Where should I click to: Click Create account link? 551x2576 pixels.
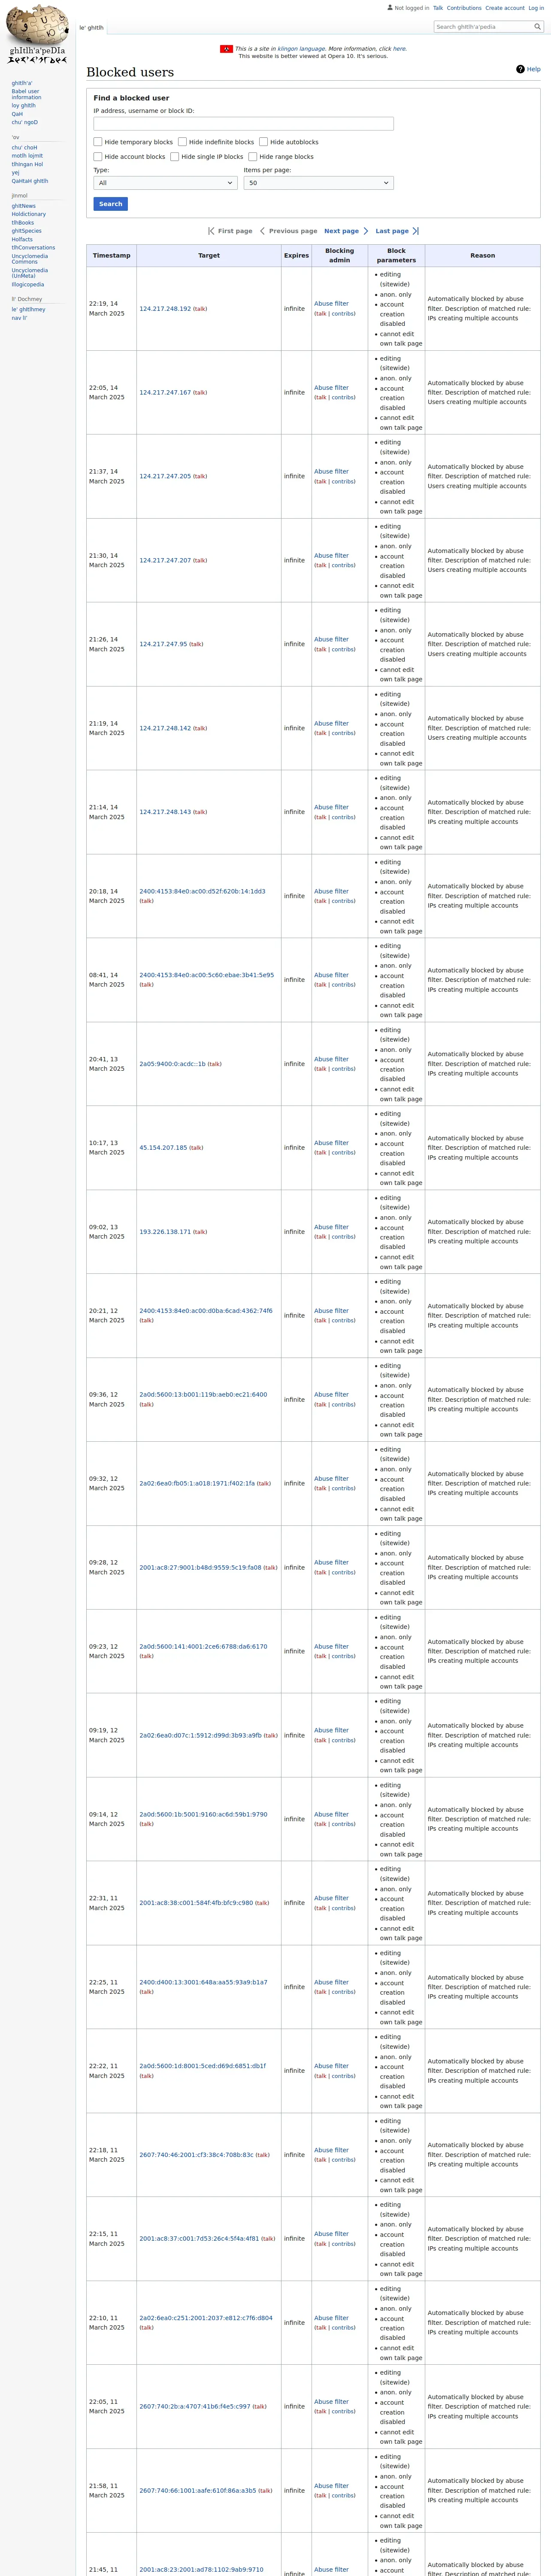point(505,8)
